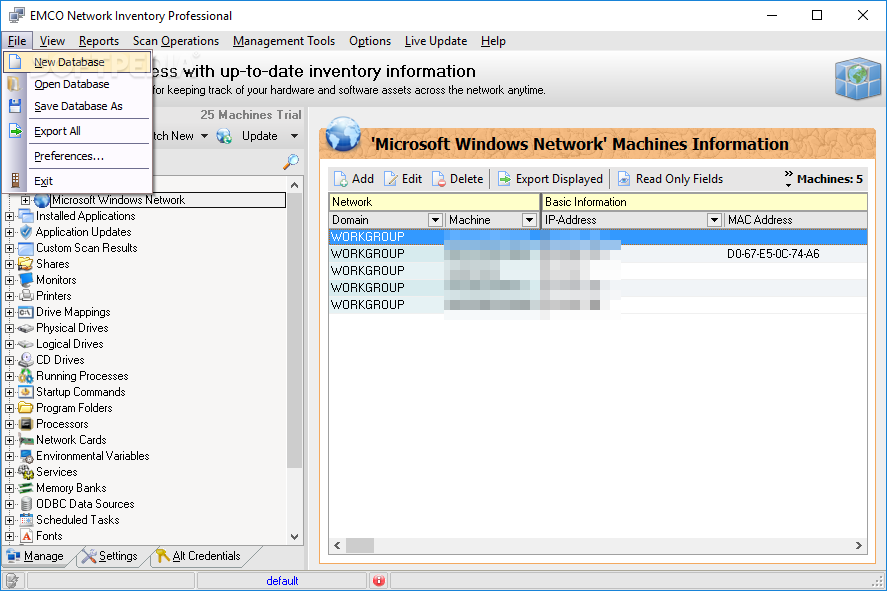
Task: Click the CD Drives disc icon
Action: tap(25, 360)
